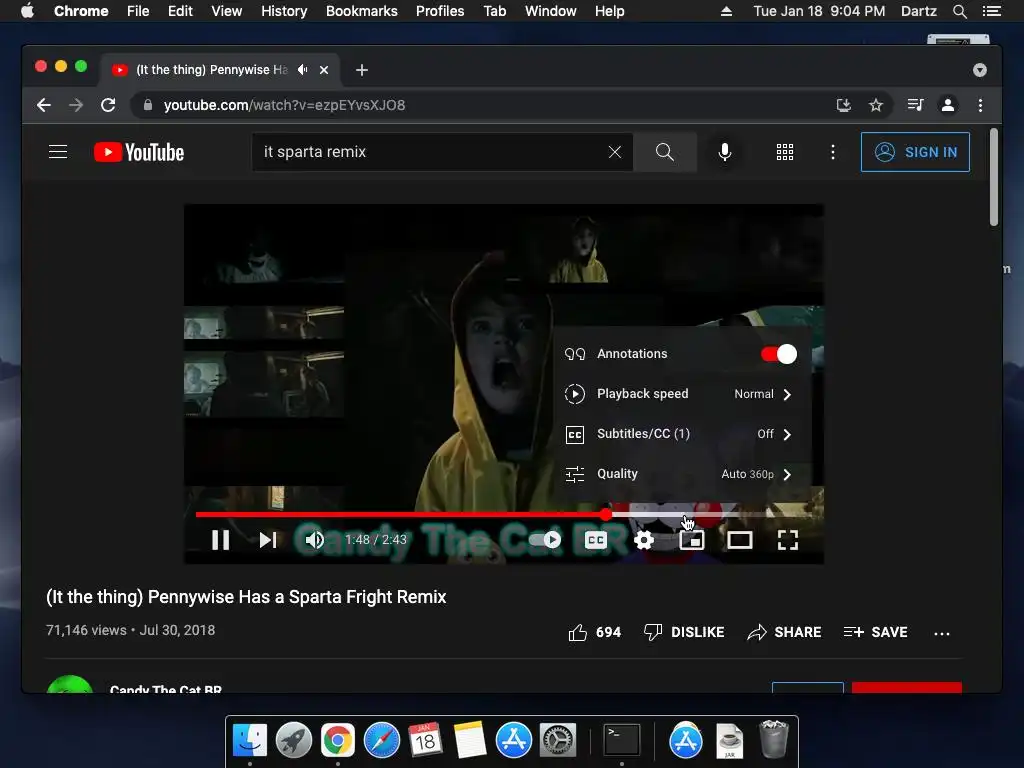The height and width of the screenshot is (768, 1024).
Task: Open the History menu
Action: tap(284, 11)
